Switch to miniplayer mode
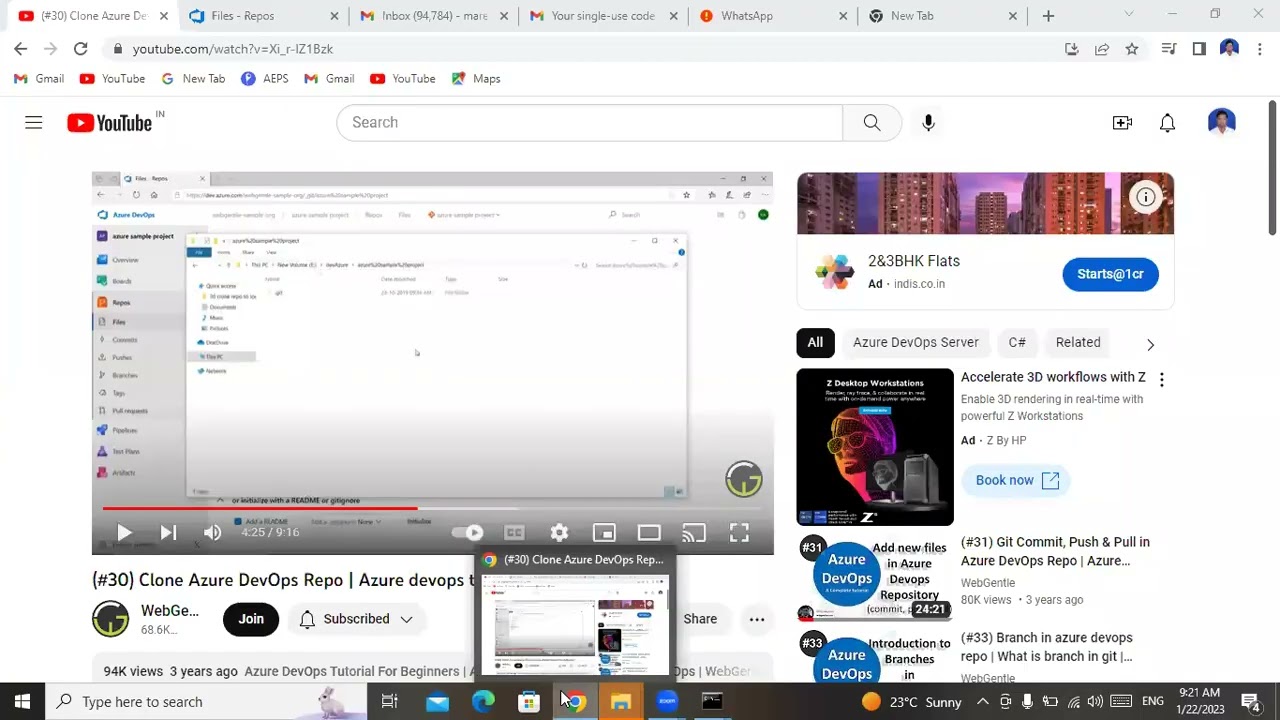Image resolution: width=1280 pixels, height=720 pixels. click(604, 533)
